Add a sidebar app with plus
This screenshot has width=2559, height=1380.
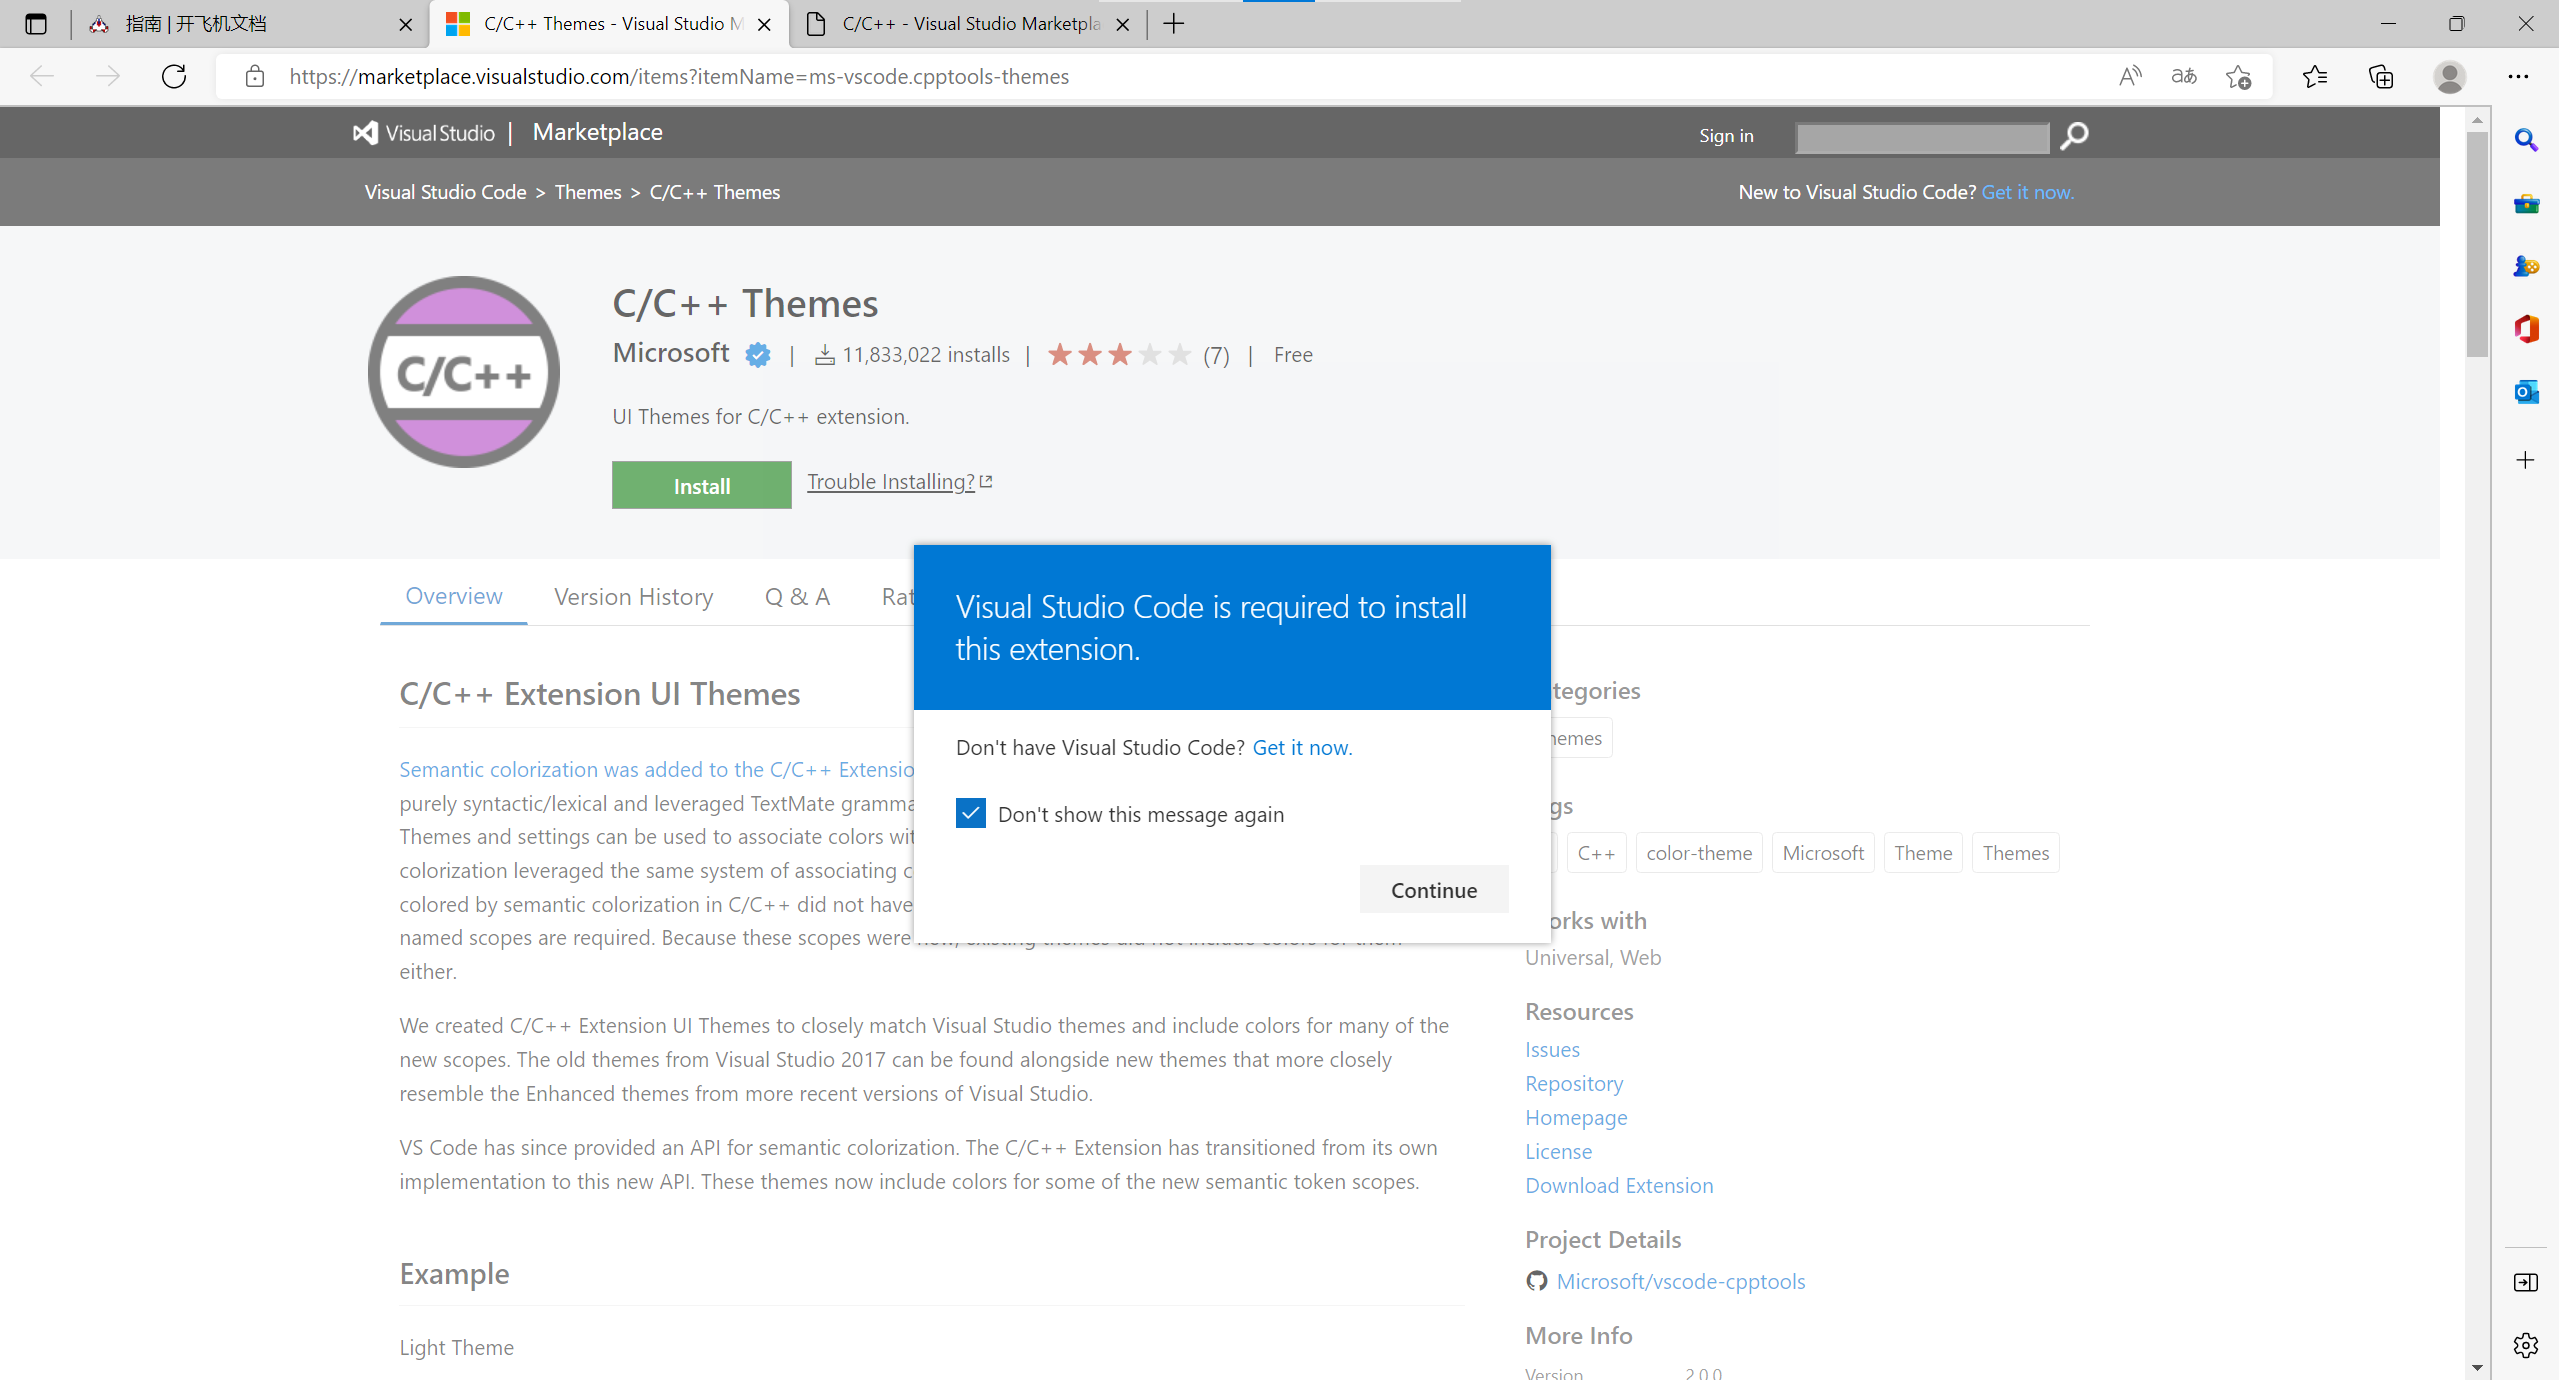click(2526, 460)
